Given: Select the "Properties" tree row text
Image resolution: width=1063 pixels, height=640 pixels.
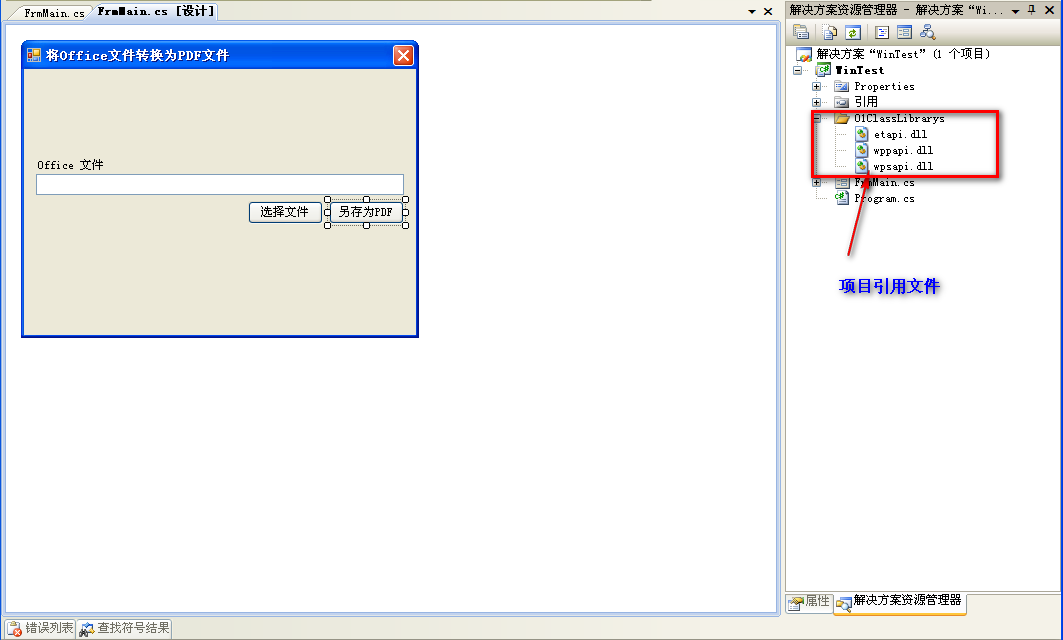Looking at the screenshot, I should (x=884, y=87).
